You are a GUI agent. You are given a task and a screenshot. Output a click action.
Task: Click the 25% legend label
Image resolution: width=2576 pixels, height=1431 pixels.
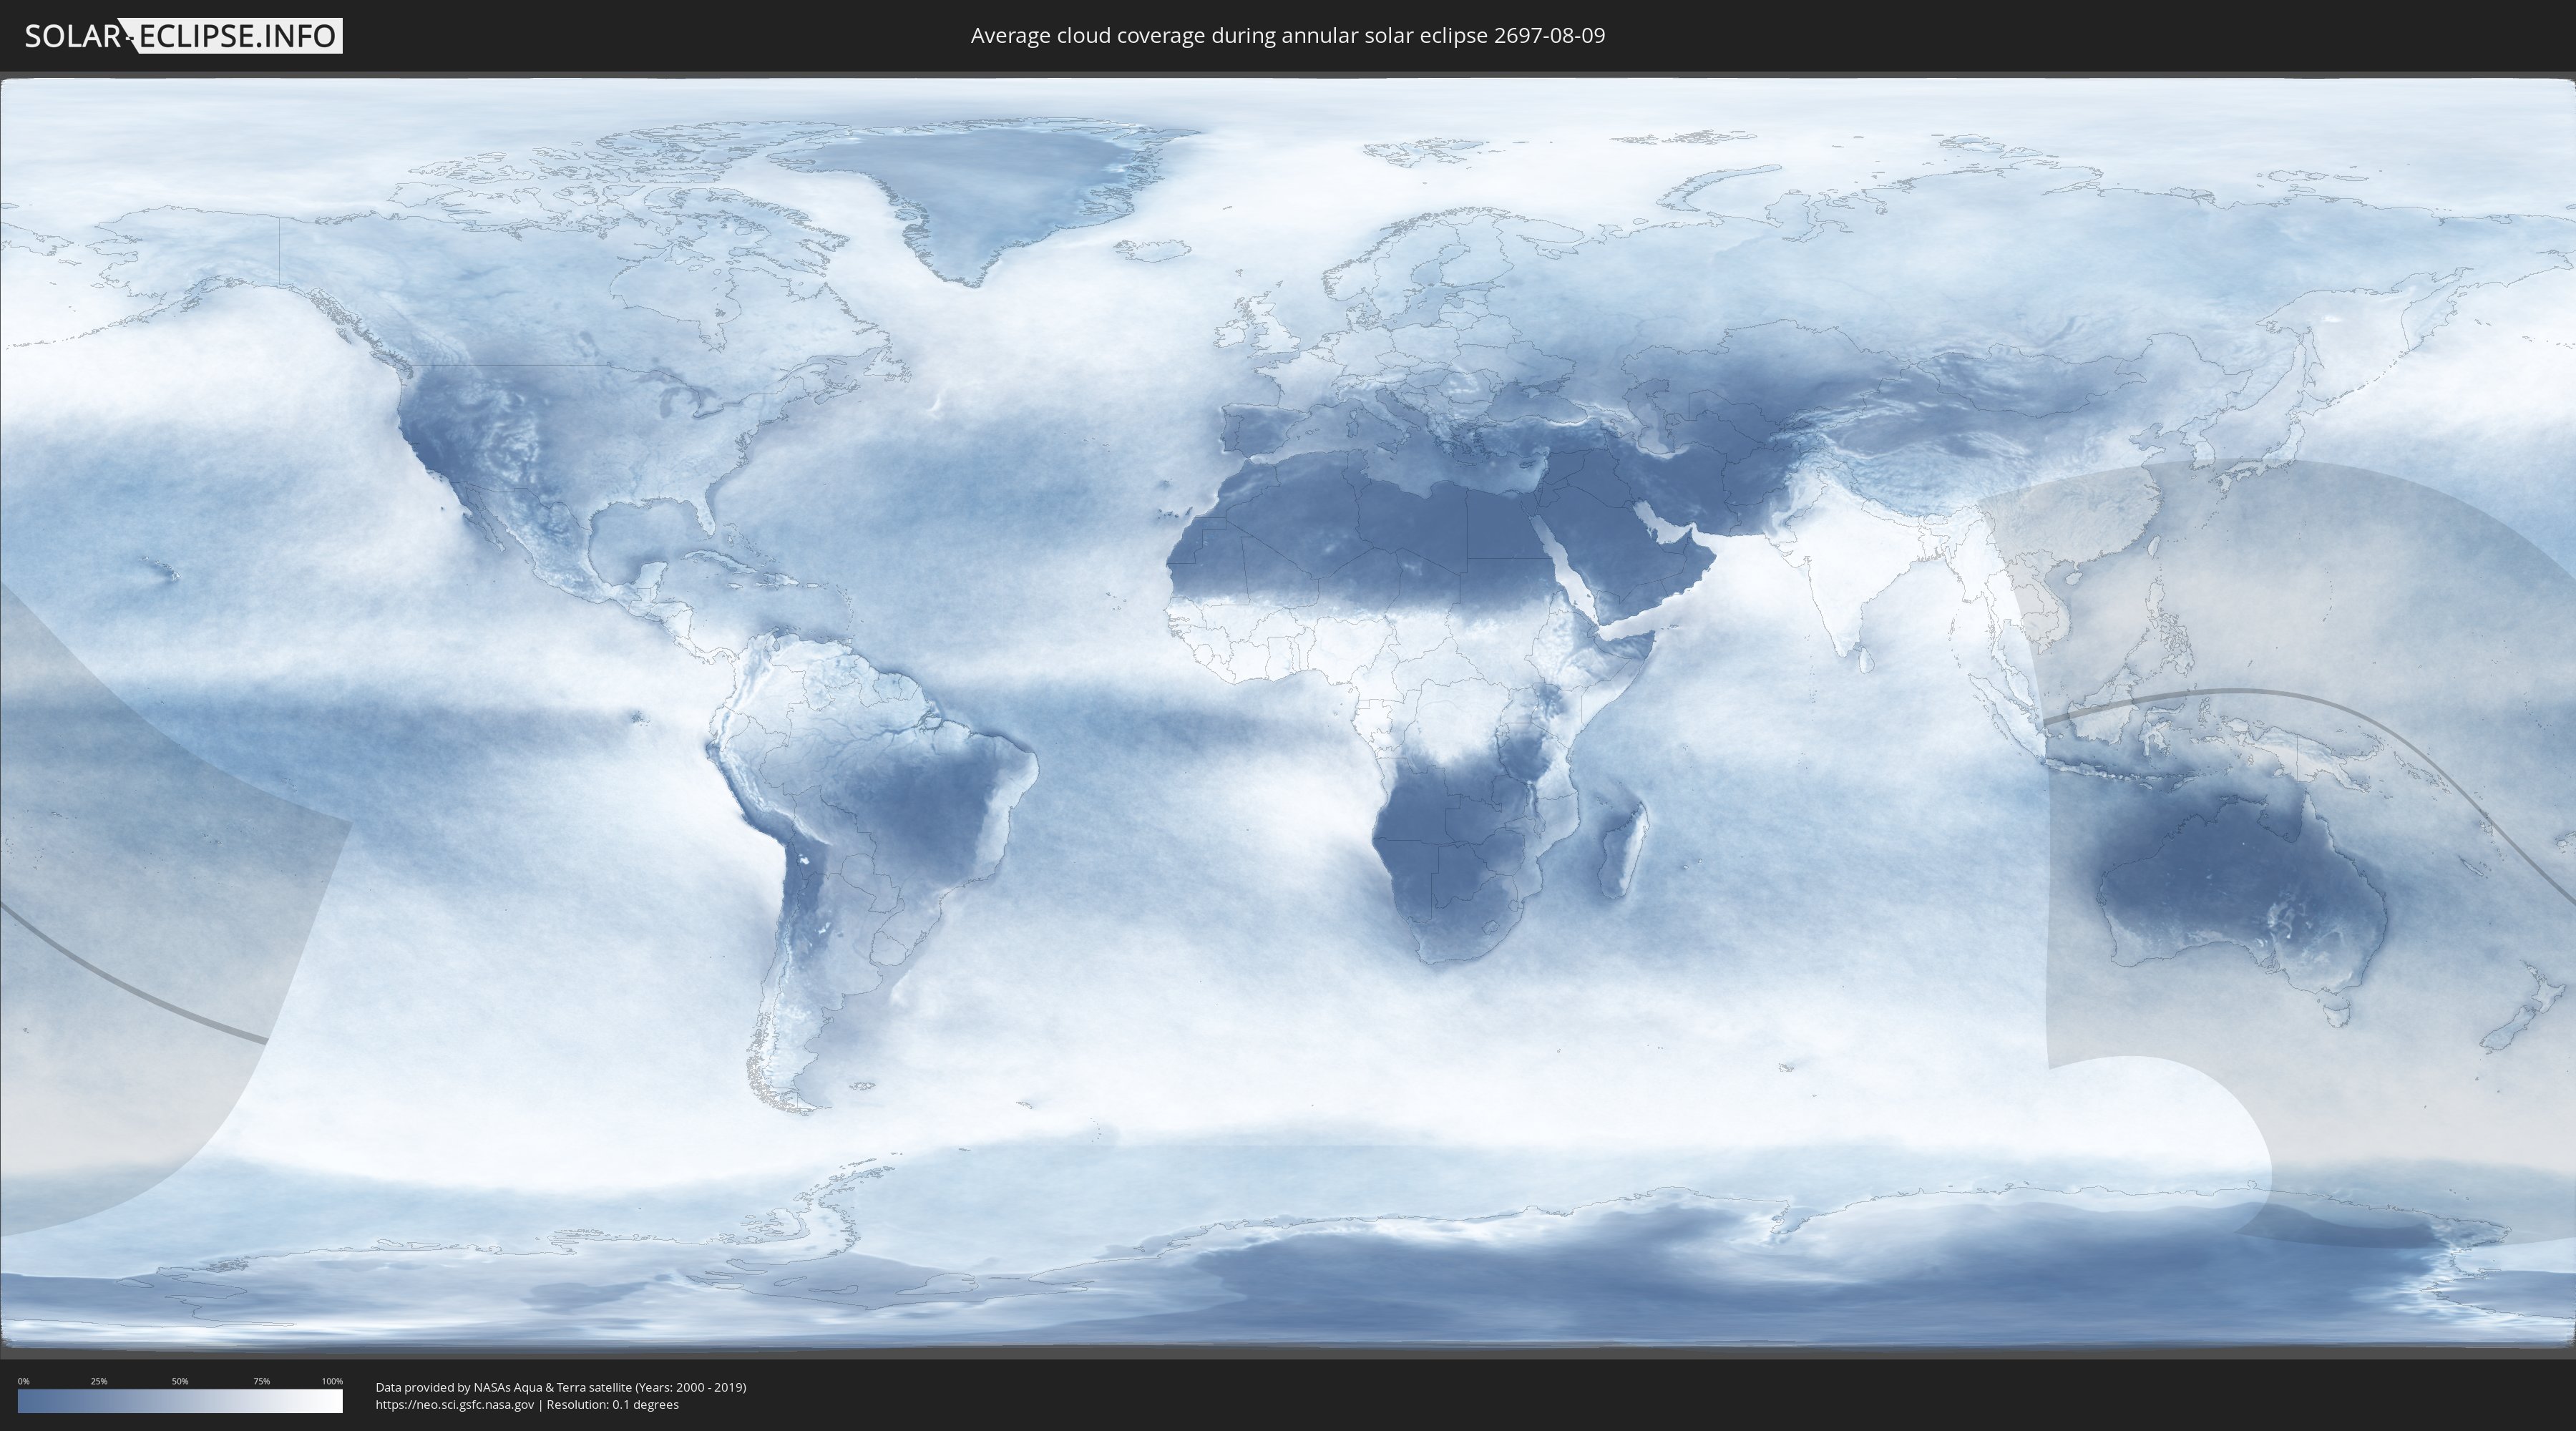[x=99, y=1381]
